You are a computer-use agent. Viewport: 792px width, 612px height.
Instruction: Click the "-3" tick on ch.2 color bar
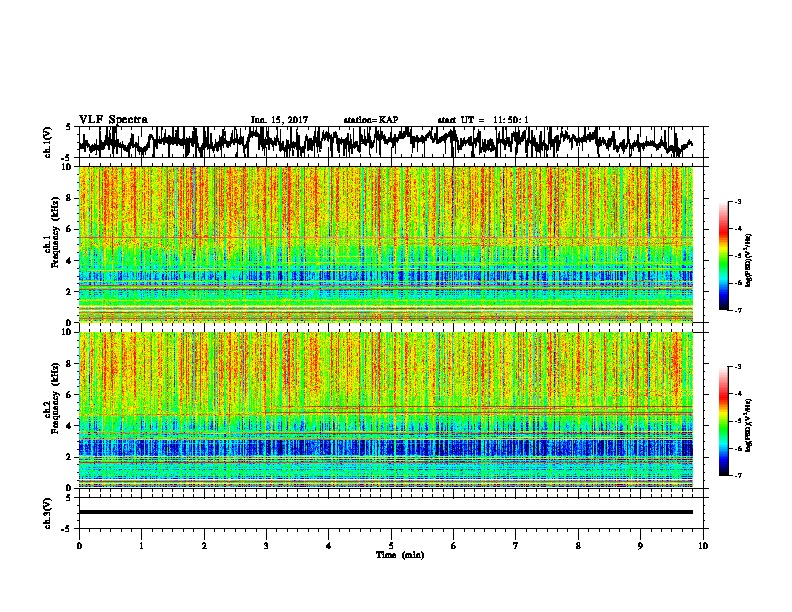(737, 367)
